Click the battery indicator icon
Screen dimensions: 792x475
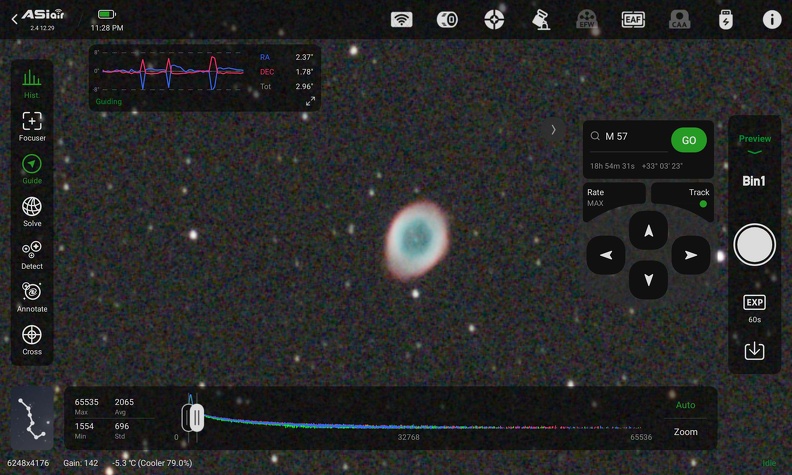[x=107, y=14]
